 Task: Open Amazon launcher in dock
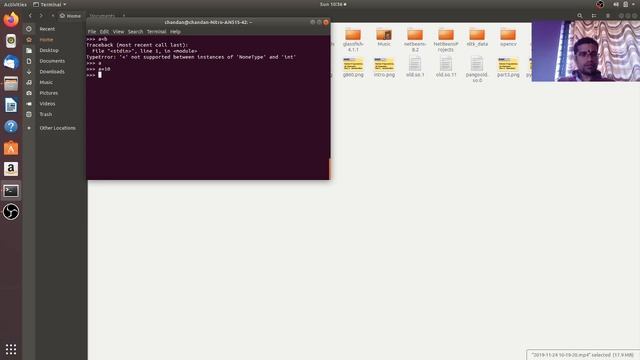[x=11, y=169]
